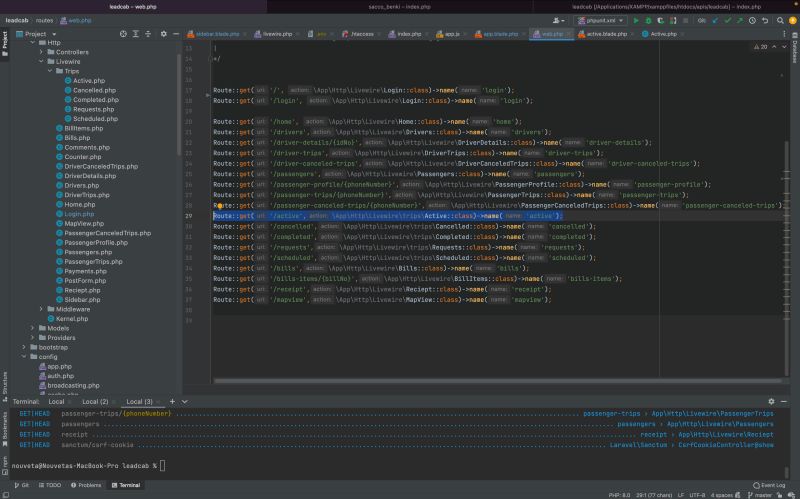This screenshot has width=800, height=499.
Task: Expand all icon in Project panel header
Action: [x=136, y=34]
